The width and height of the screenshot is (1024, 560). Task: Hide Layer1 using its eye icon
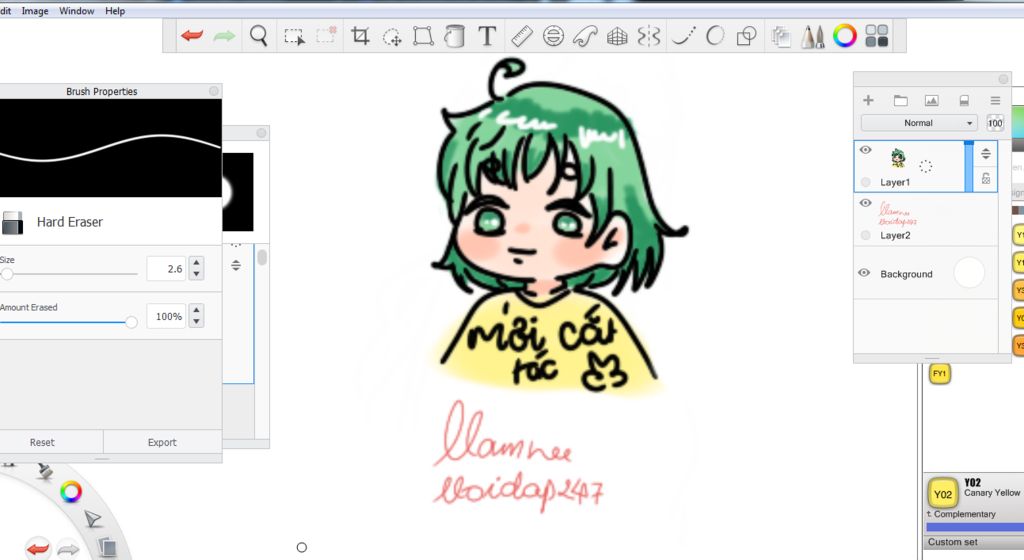click(x=865, y=149)
